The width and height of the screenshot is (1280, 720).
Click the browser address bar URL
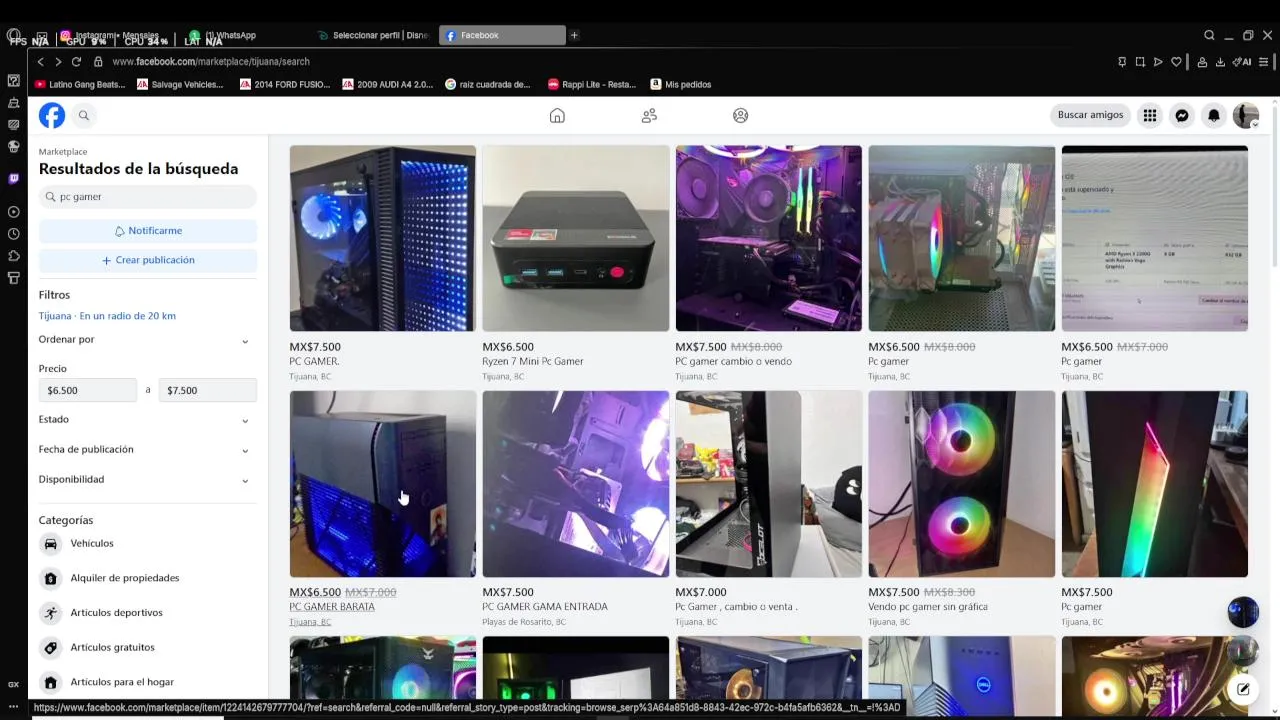point(211,62)
